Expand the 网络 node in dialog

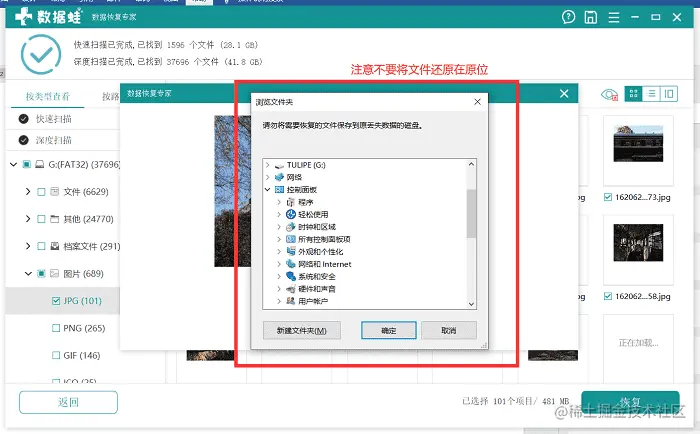(x=267, y=177)
